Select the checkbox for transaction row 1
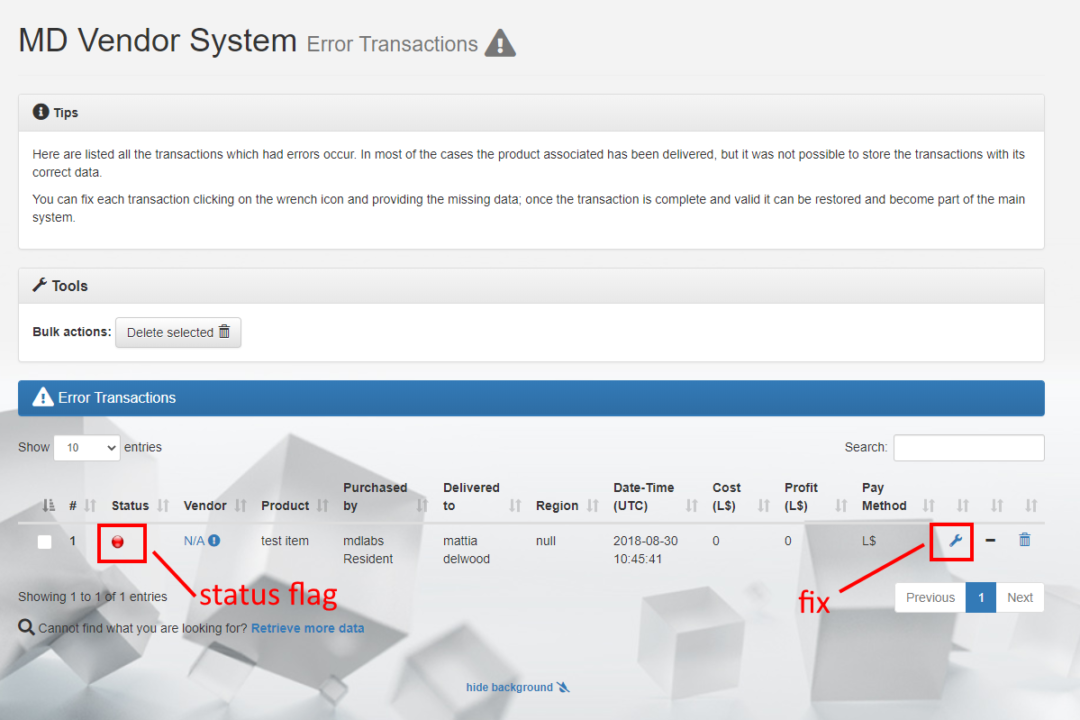1080x720 pixels. [x=44, y=540]
